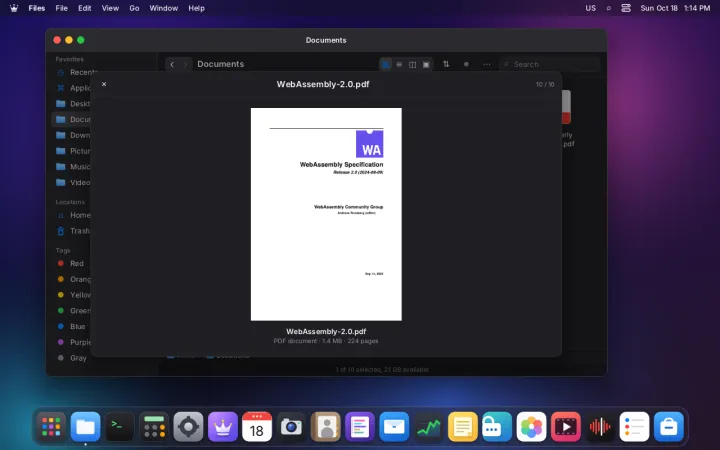The image size is (720, 450).
Task: Open Videos folder in the sidebar
Action: coord(73,182)
